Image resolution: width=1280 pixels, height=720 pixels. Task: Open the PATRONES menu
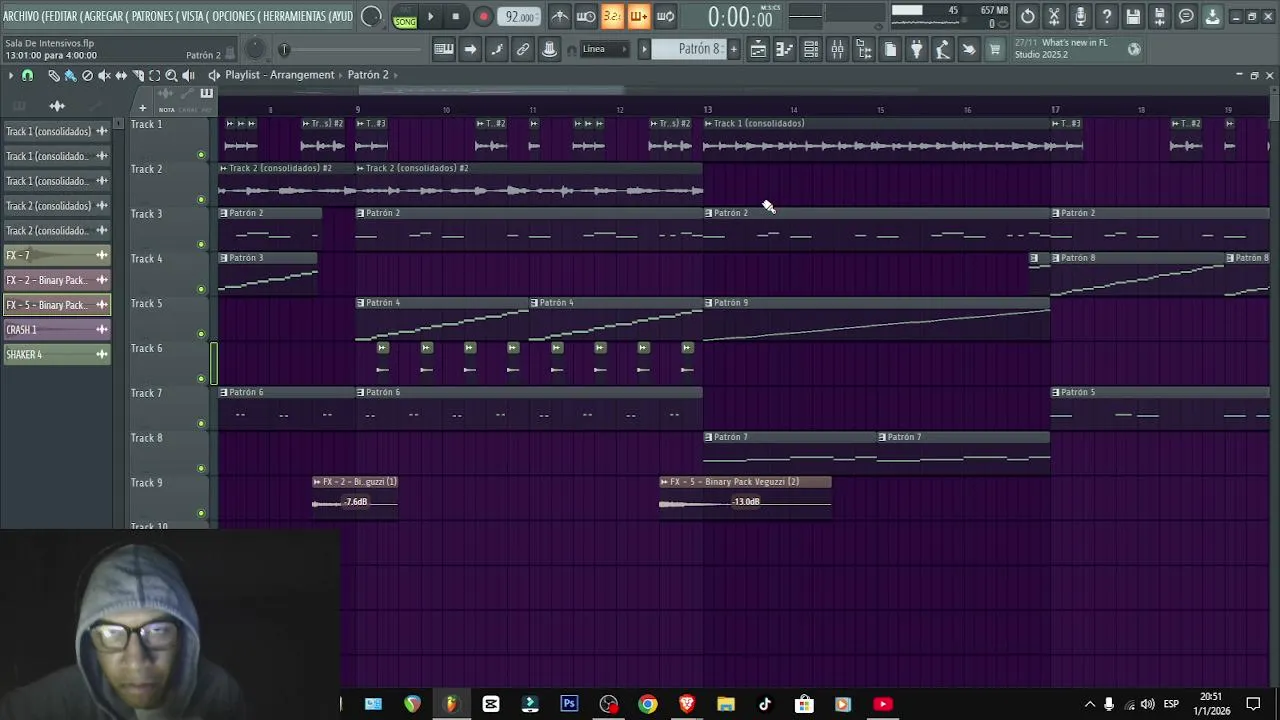(152, 17)
